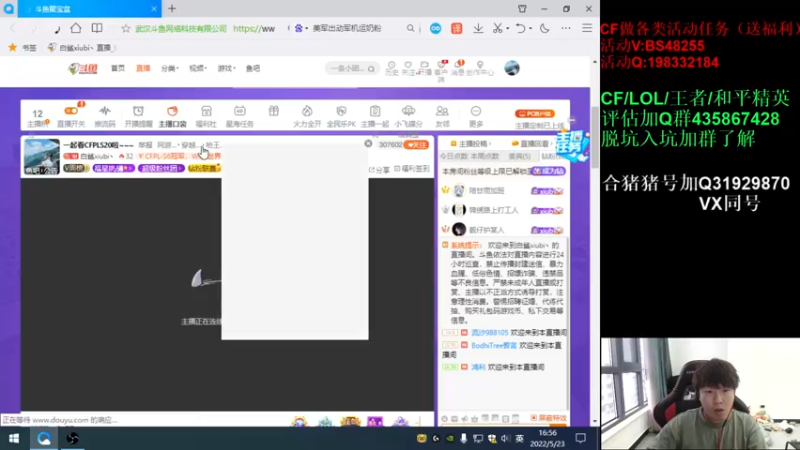800x450 pixels.
Task: Open the undo history dropdown arrow
Action: [x=531, y=29]
